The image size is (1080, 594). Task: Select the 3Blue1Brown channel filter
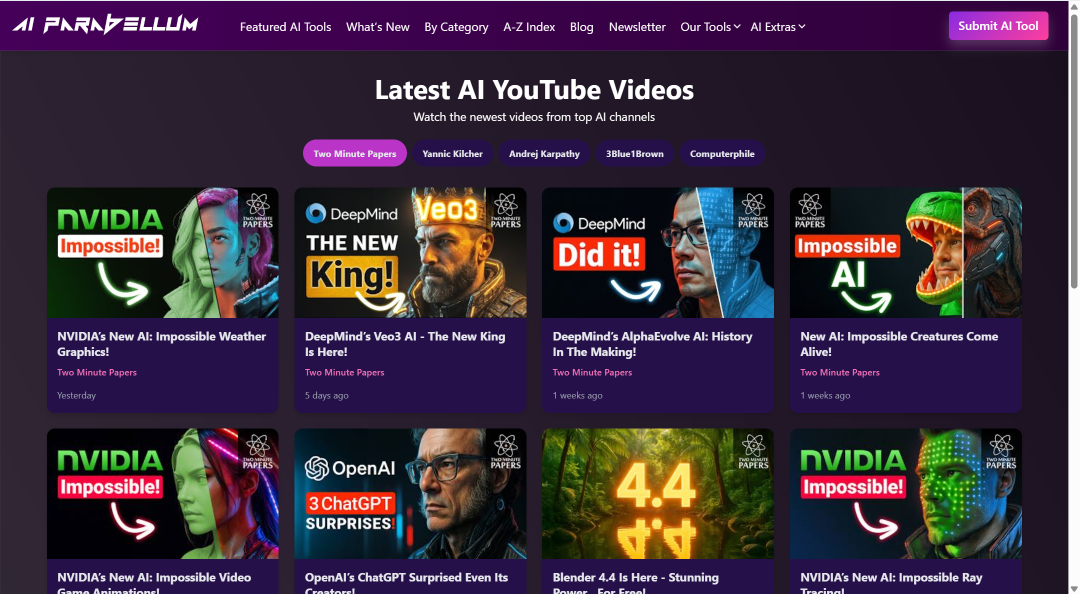[x=634, y=154]
